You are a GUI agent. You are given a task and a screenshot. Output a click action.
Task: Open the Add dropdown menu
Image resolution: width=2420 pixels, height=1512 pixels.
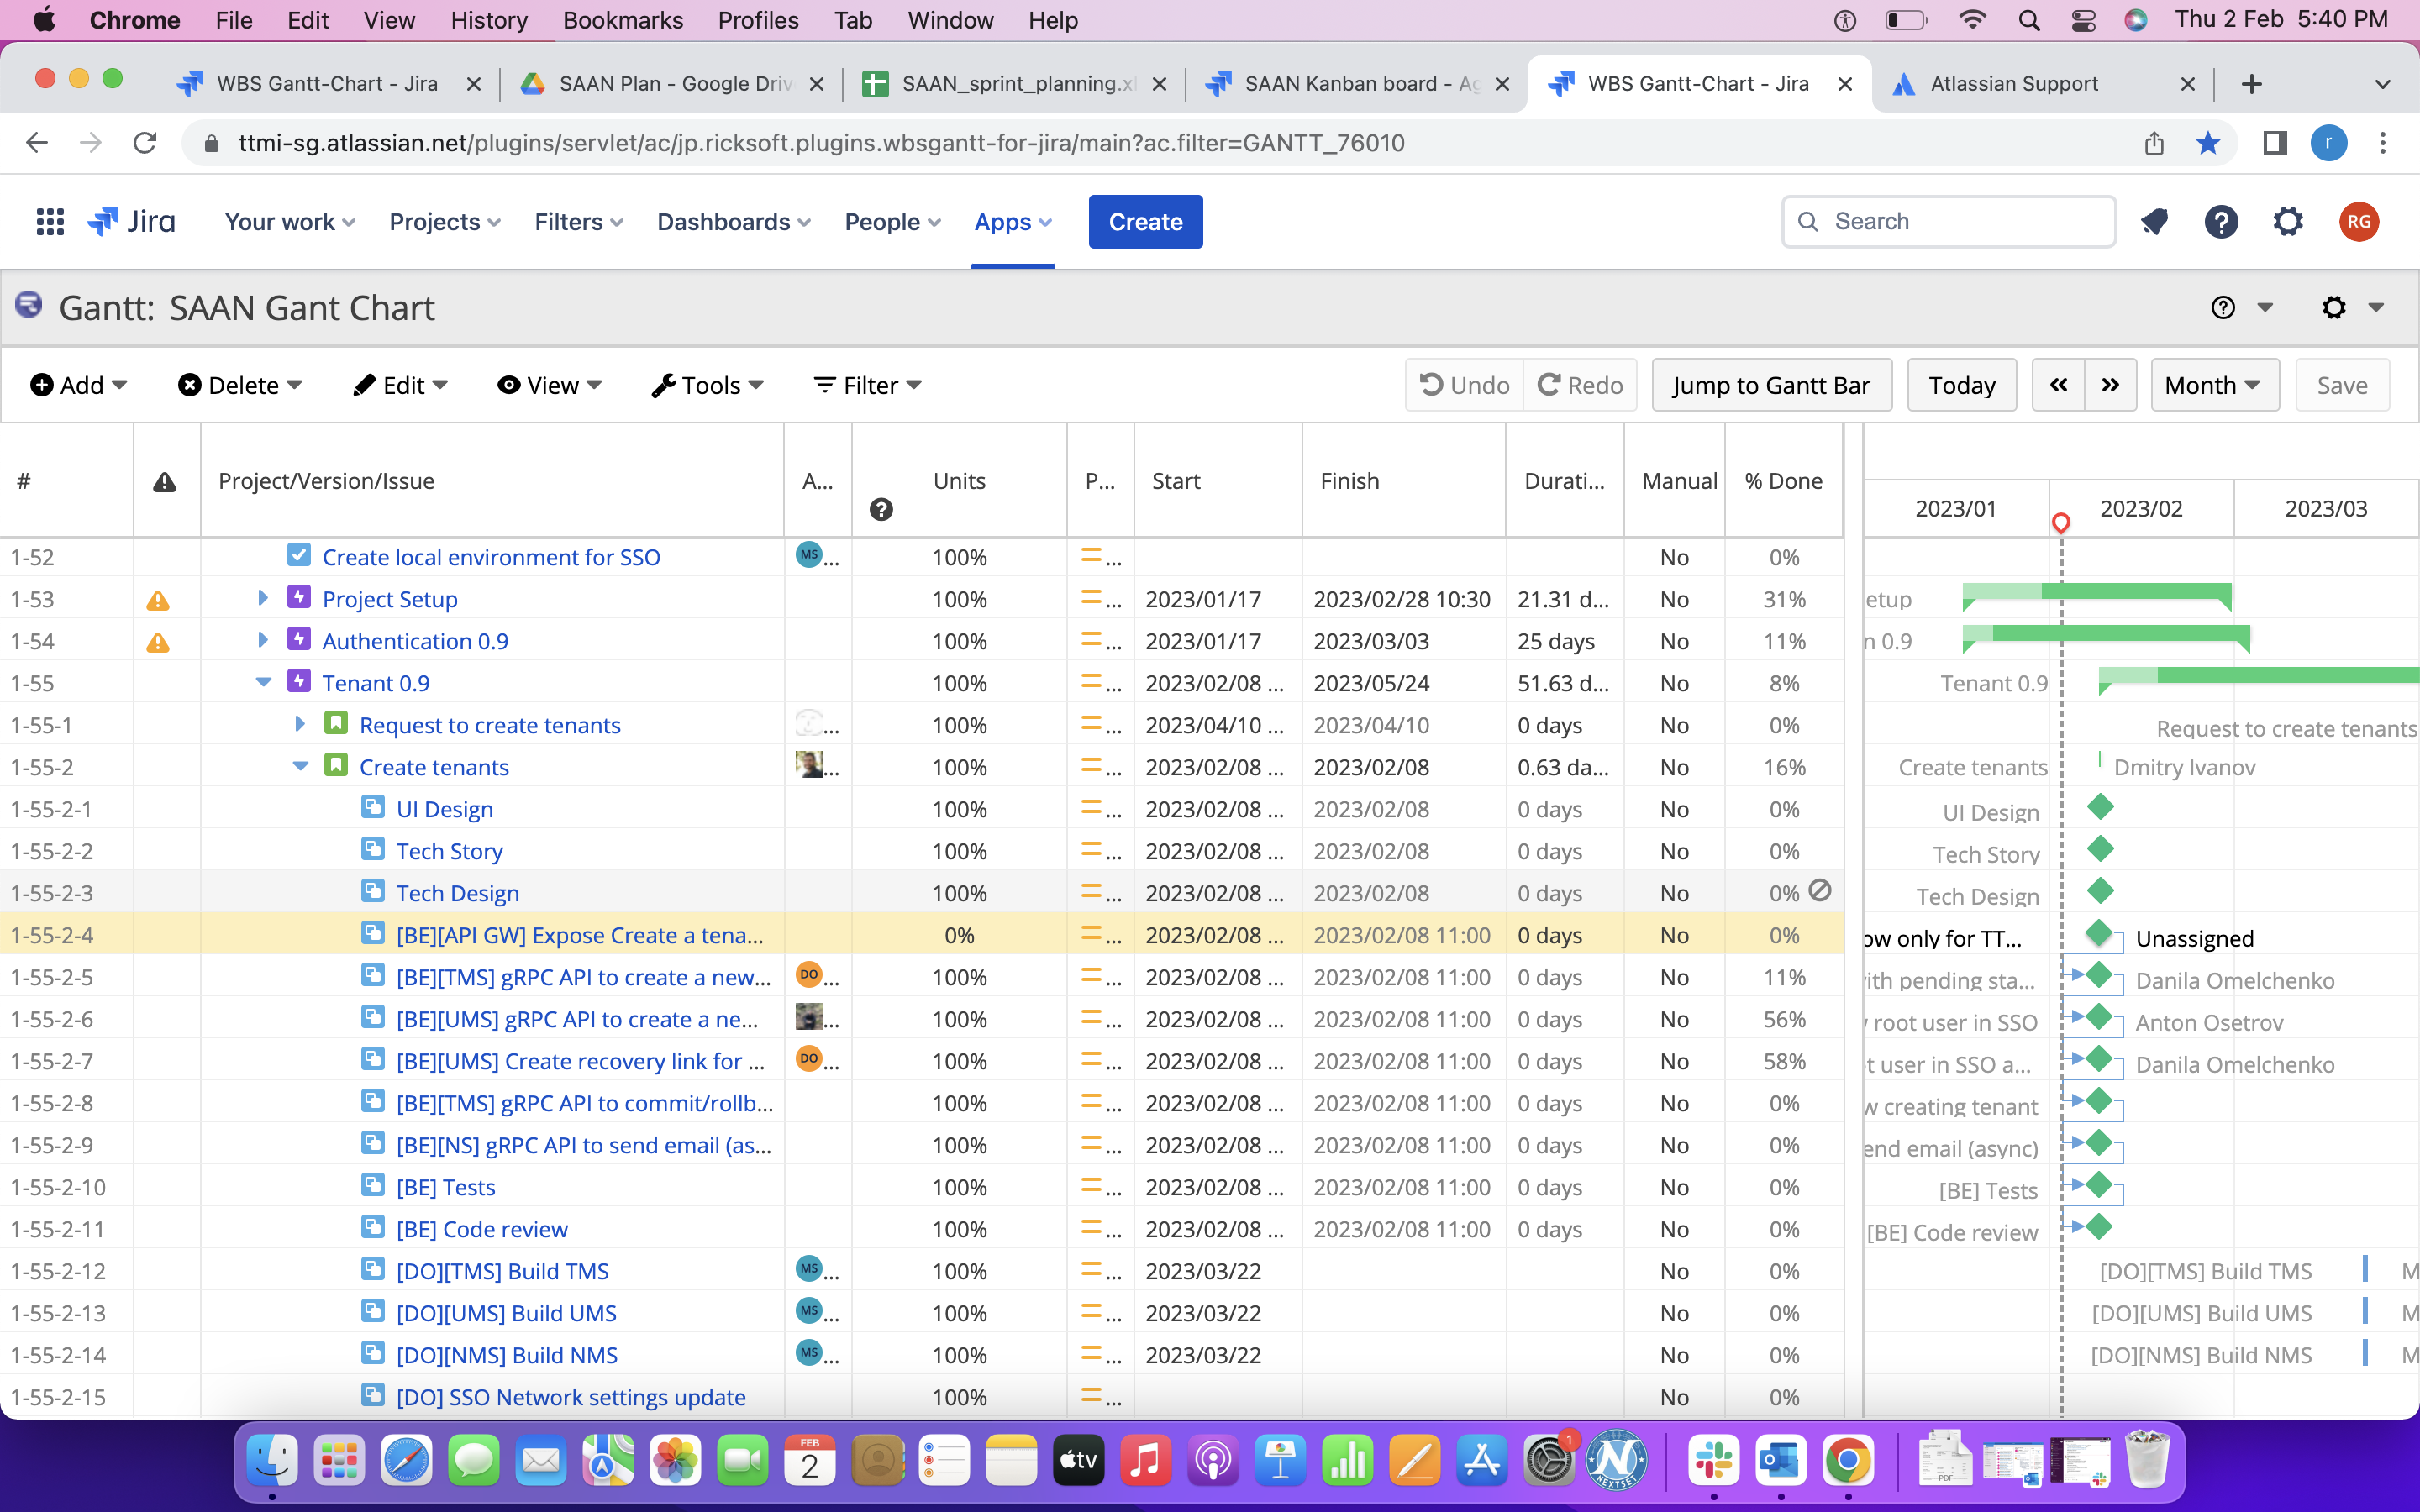79,385
